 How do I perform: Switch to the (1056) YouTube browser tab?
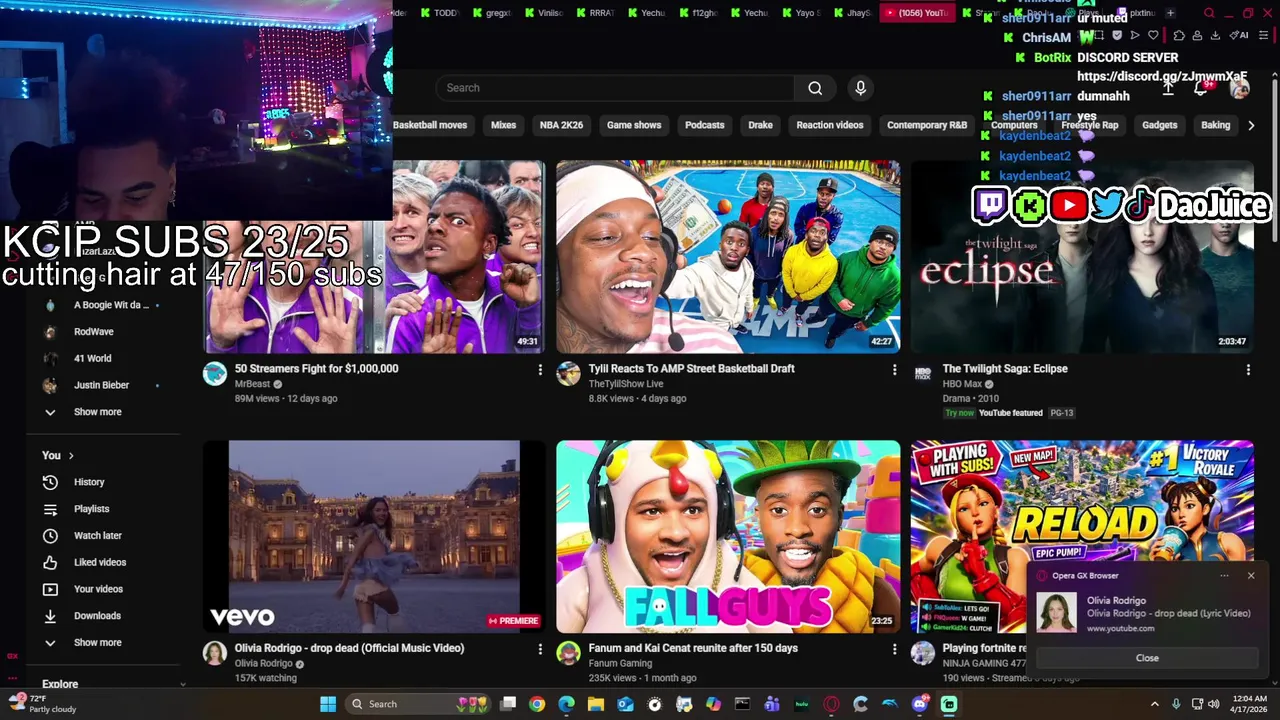pyautogui.click(x=915, y=13)
